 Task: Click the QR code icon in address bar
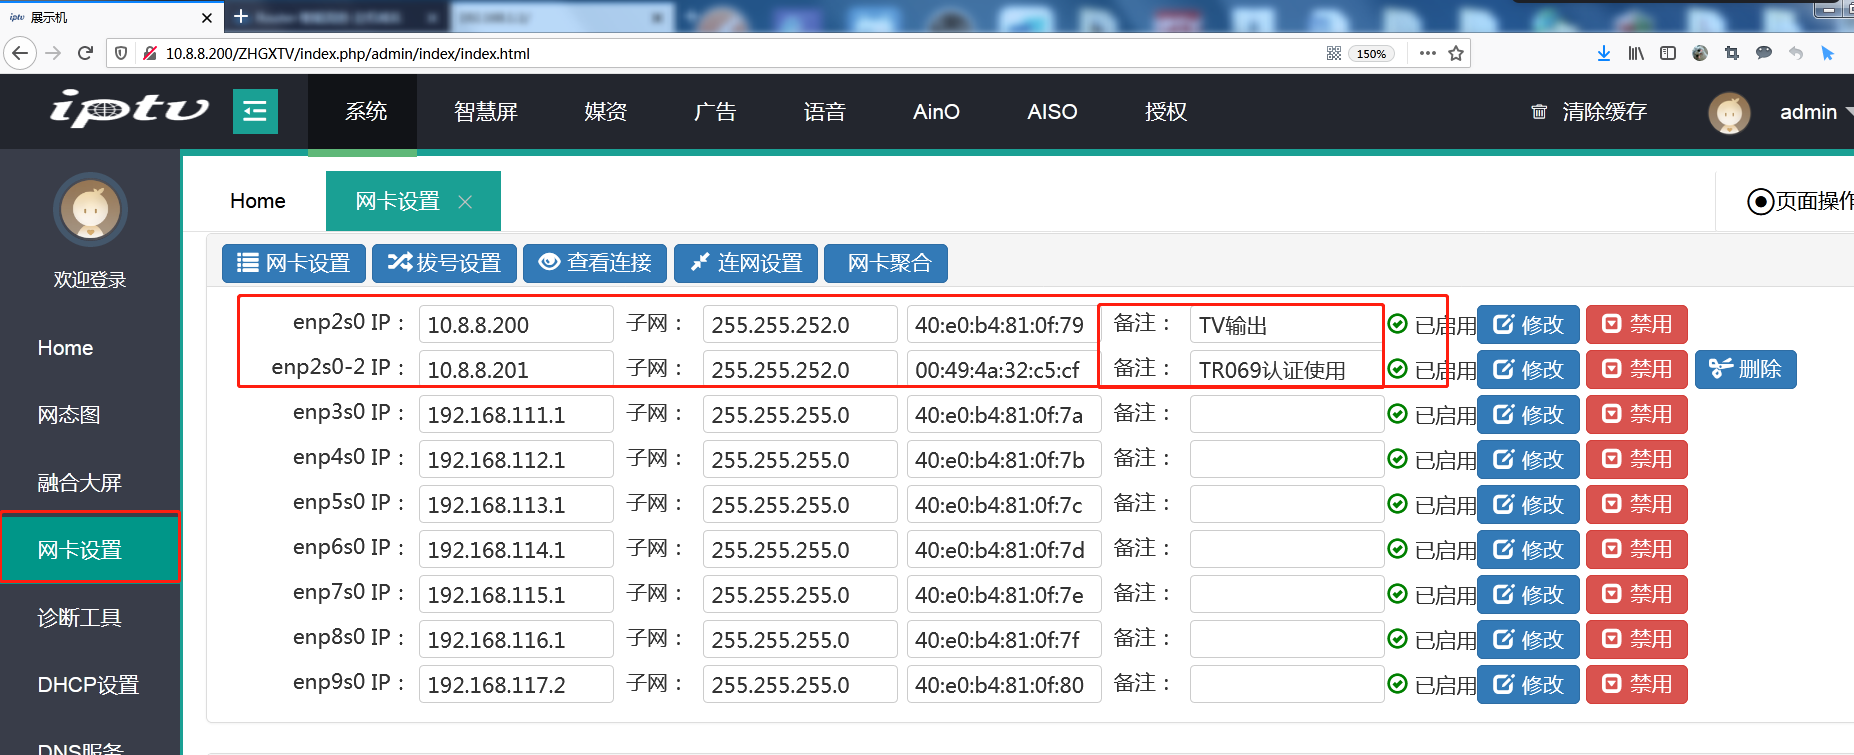tap(1334, 54)
